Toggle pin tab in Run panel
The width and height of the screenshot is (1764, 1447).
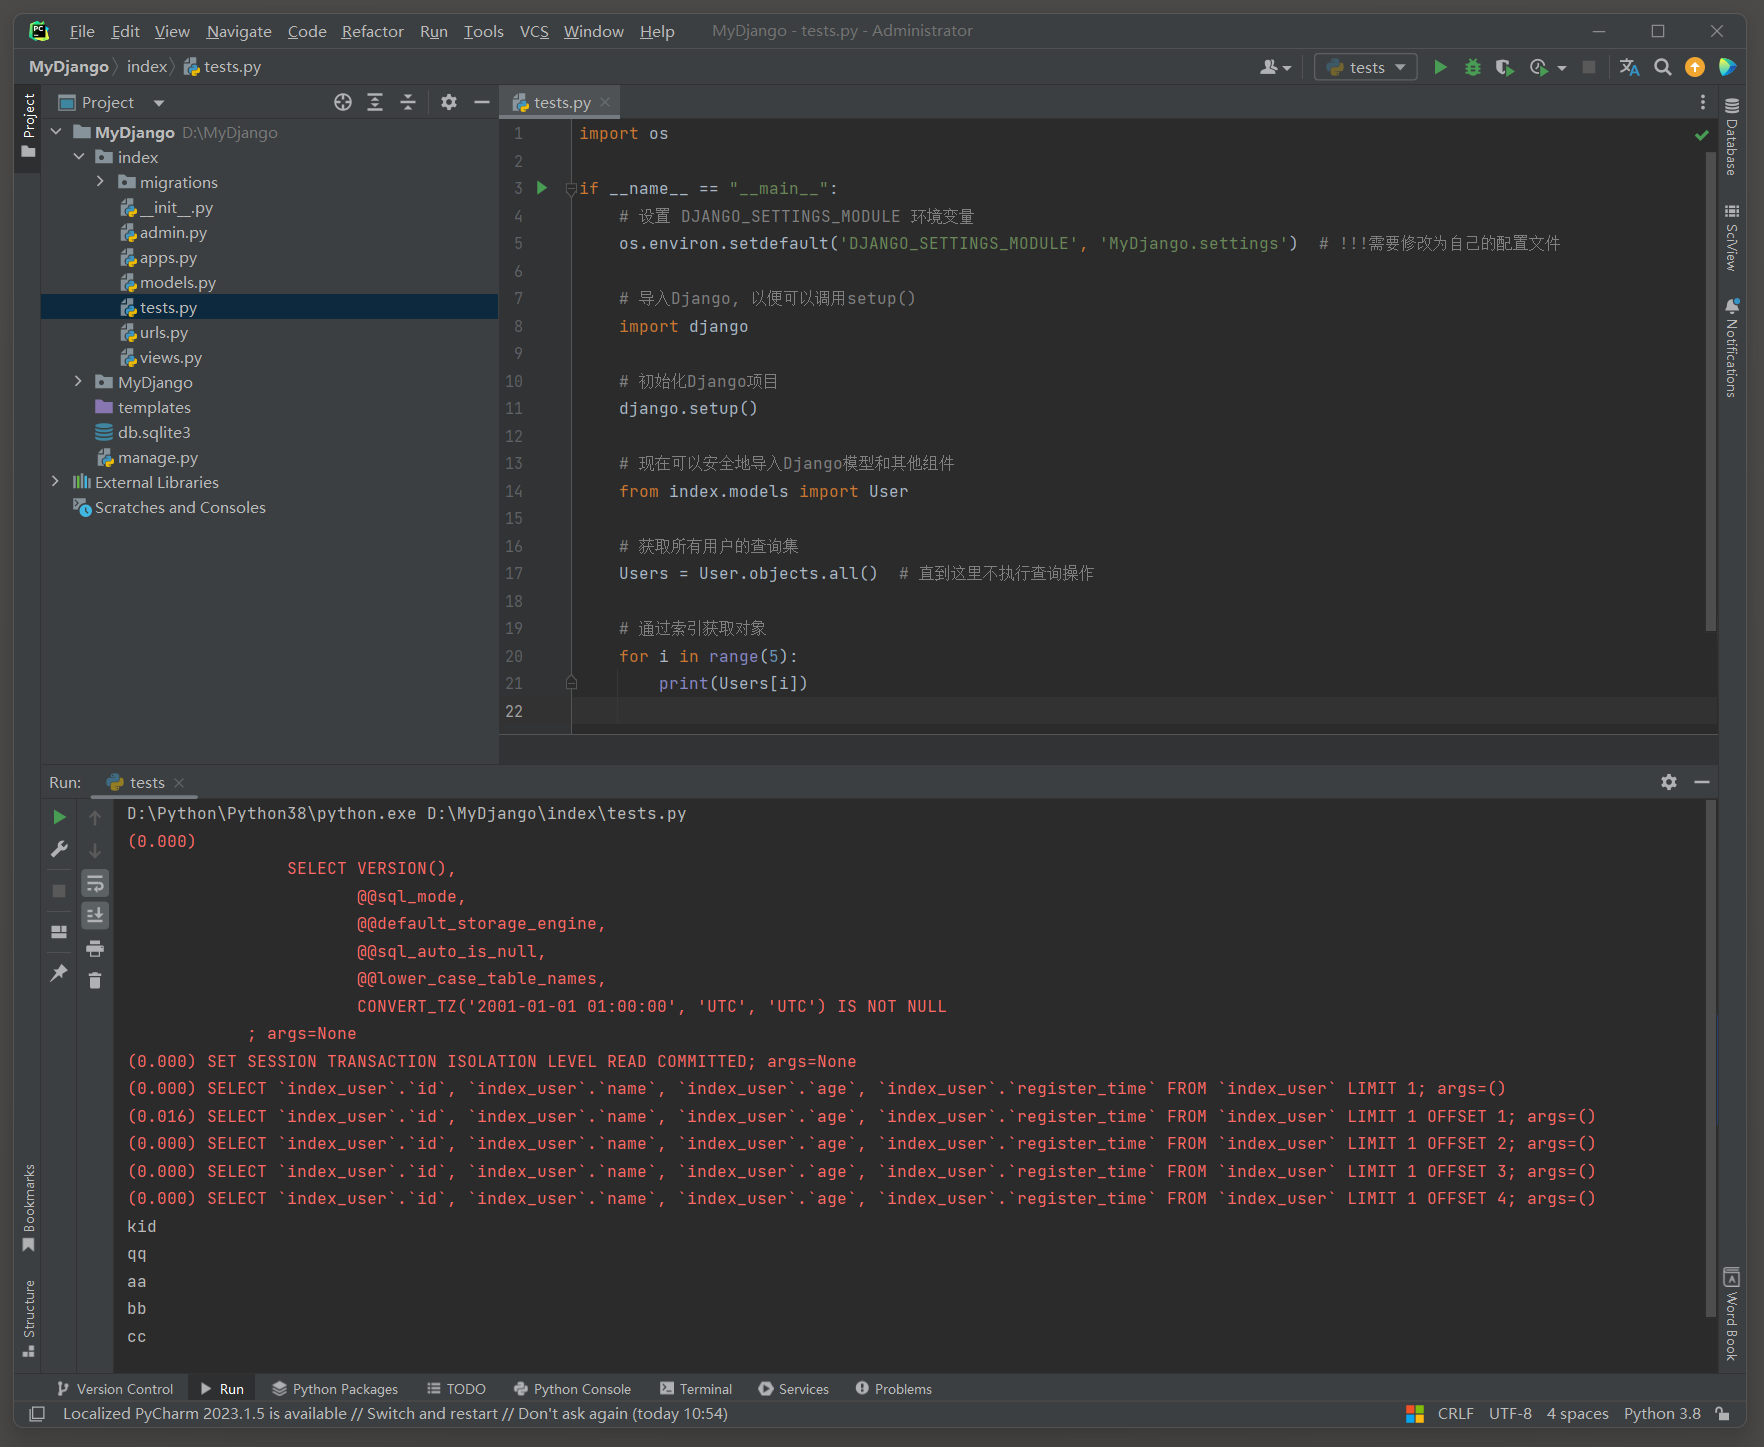59,972
